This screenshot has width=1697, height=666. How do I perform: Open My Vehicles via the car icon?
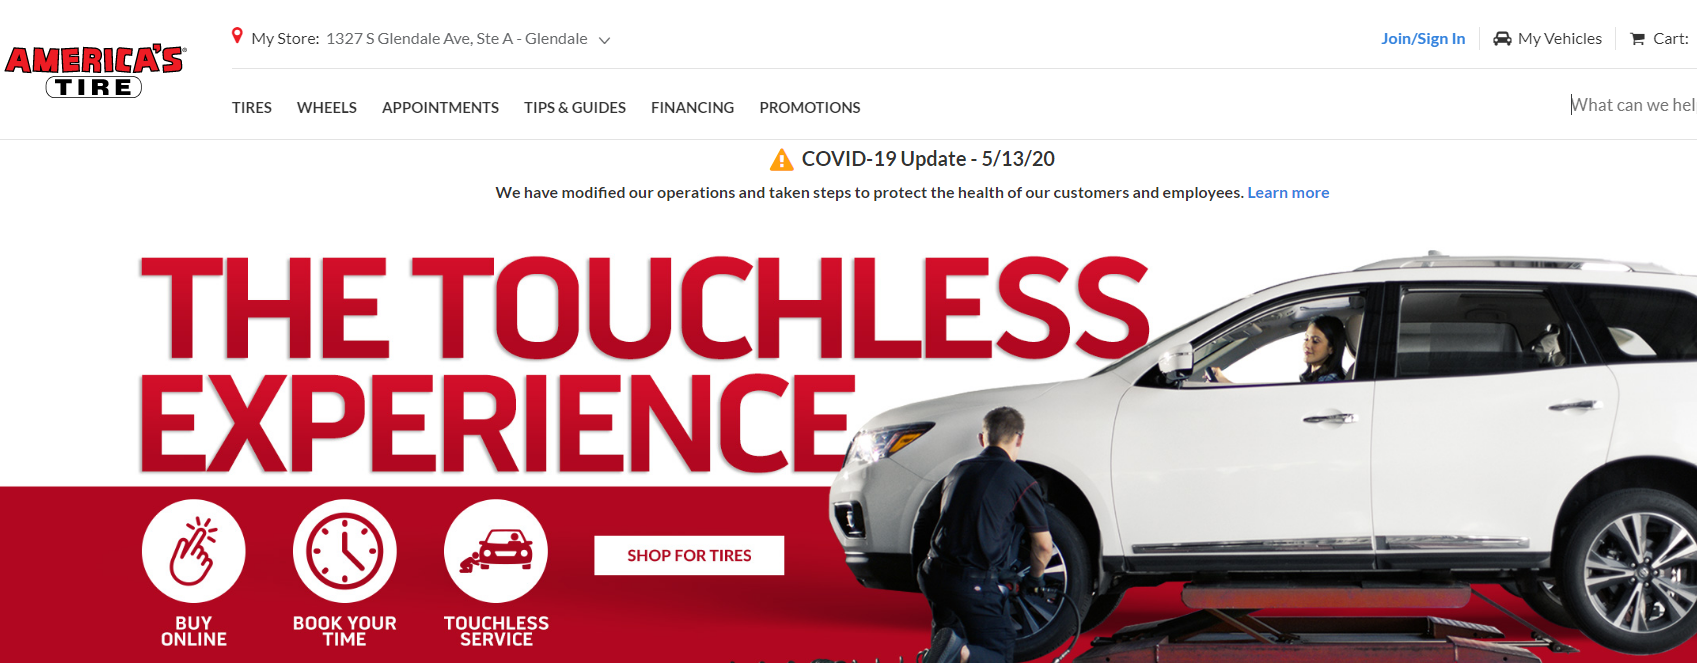point(1502,39)
